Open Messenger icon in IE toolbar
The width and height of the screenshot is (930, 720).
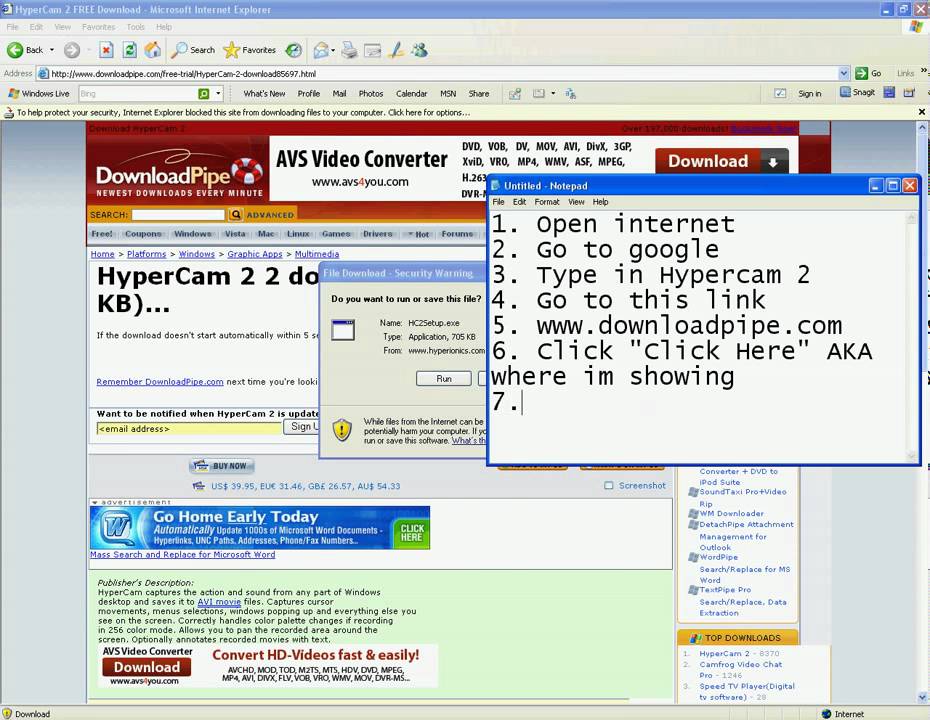(x=420, y=50)
